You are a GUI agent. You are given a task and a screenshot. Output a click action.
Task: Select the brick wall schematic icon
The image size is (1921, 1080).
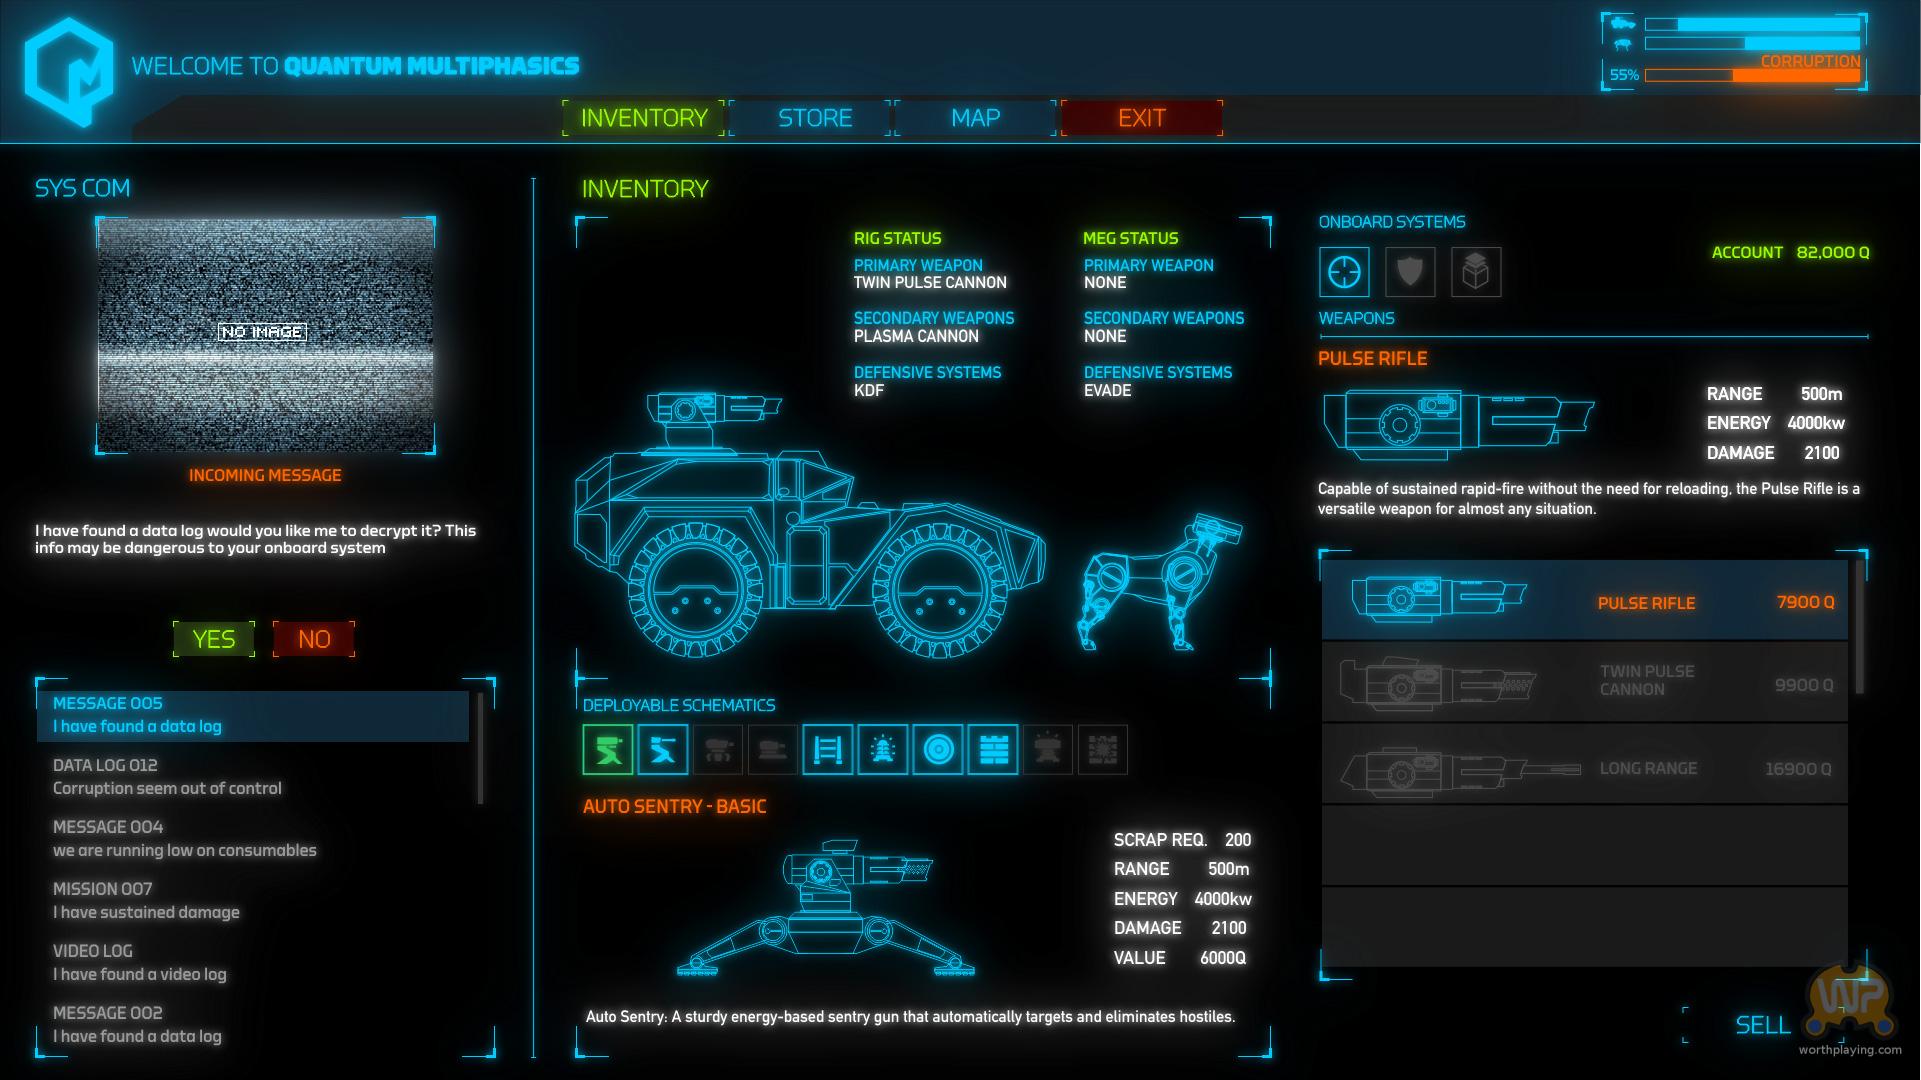pos(993,750)
